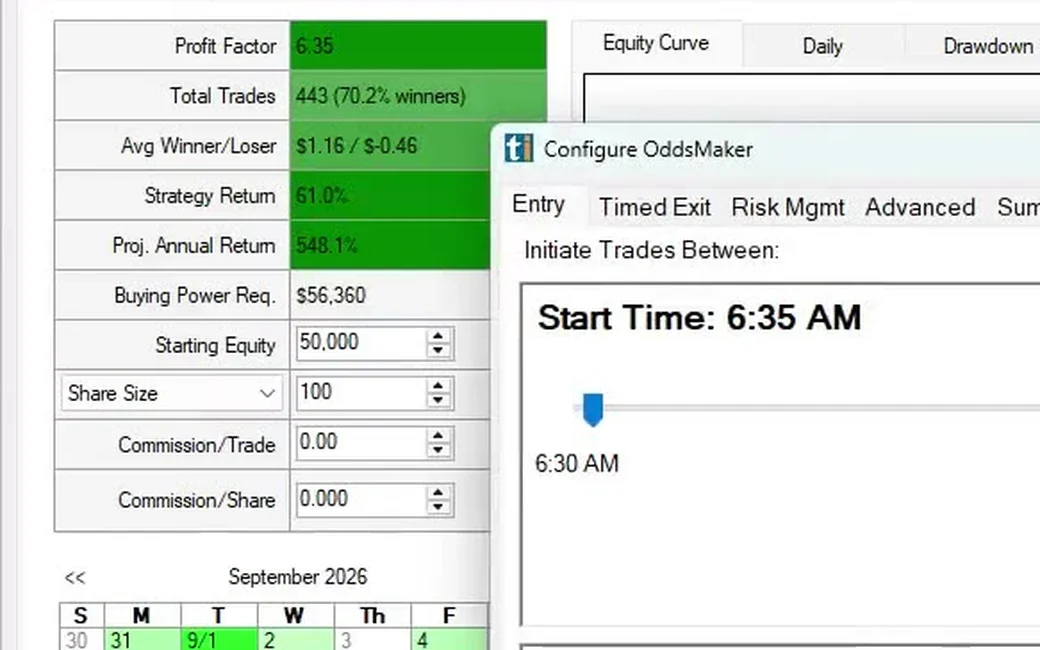
Task: Switch to the Equity Curve tab
Action: click(656, 44)
